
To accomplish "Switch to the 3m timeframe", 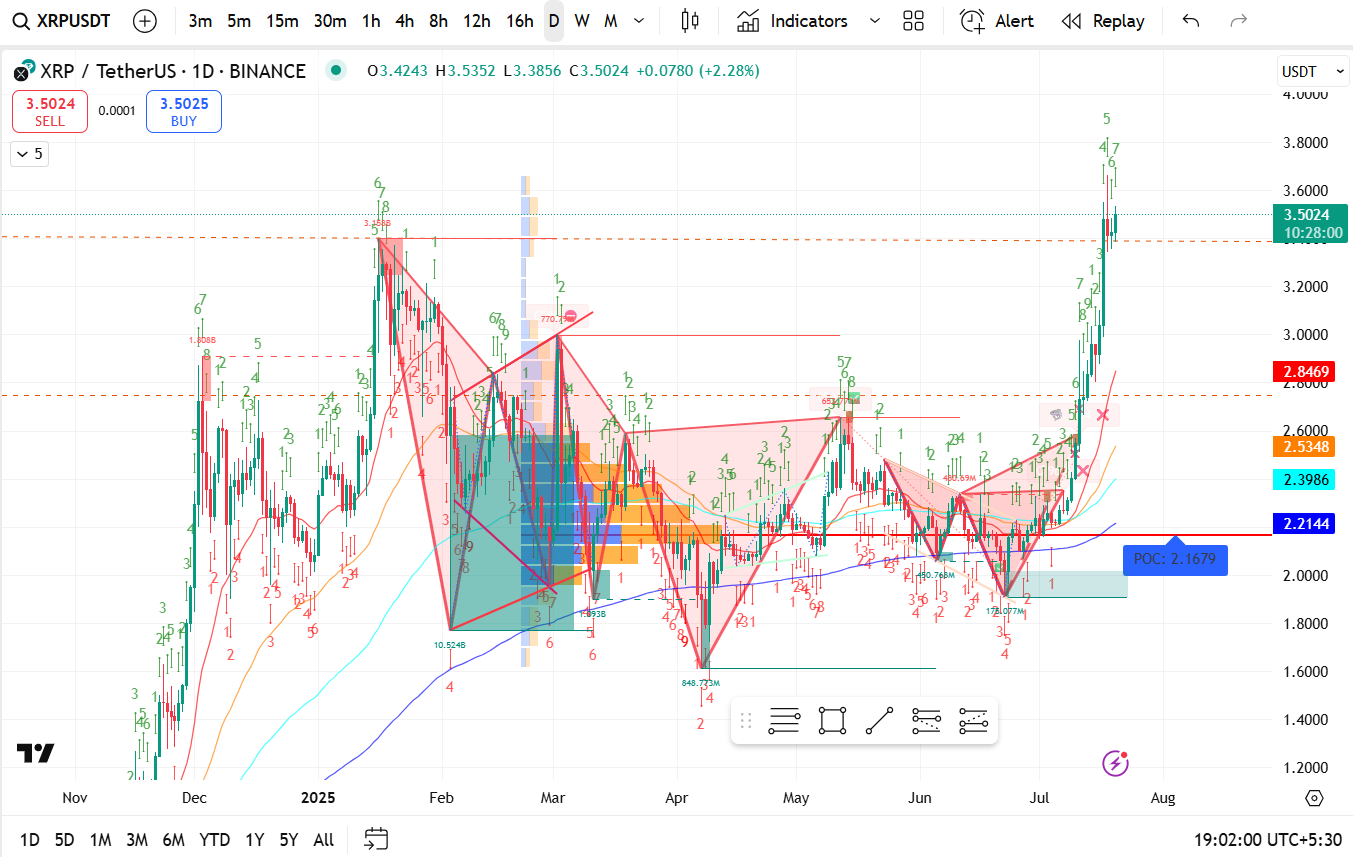I will pyautogui.click(x=200, y=21).
